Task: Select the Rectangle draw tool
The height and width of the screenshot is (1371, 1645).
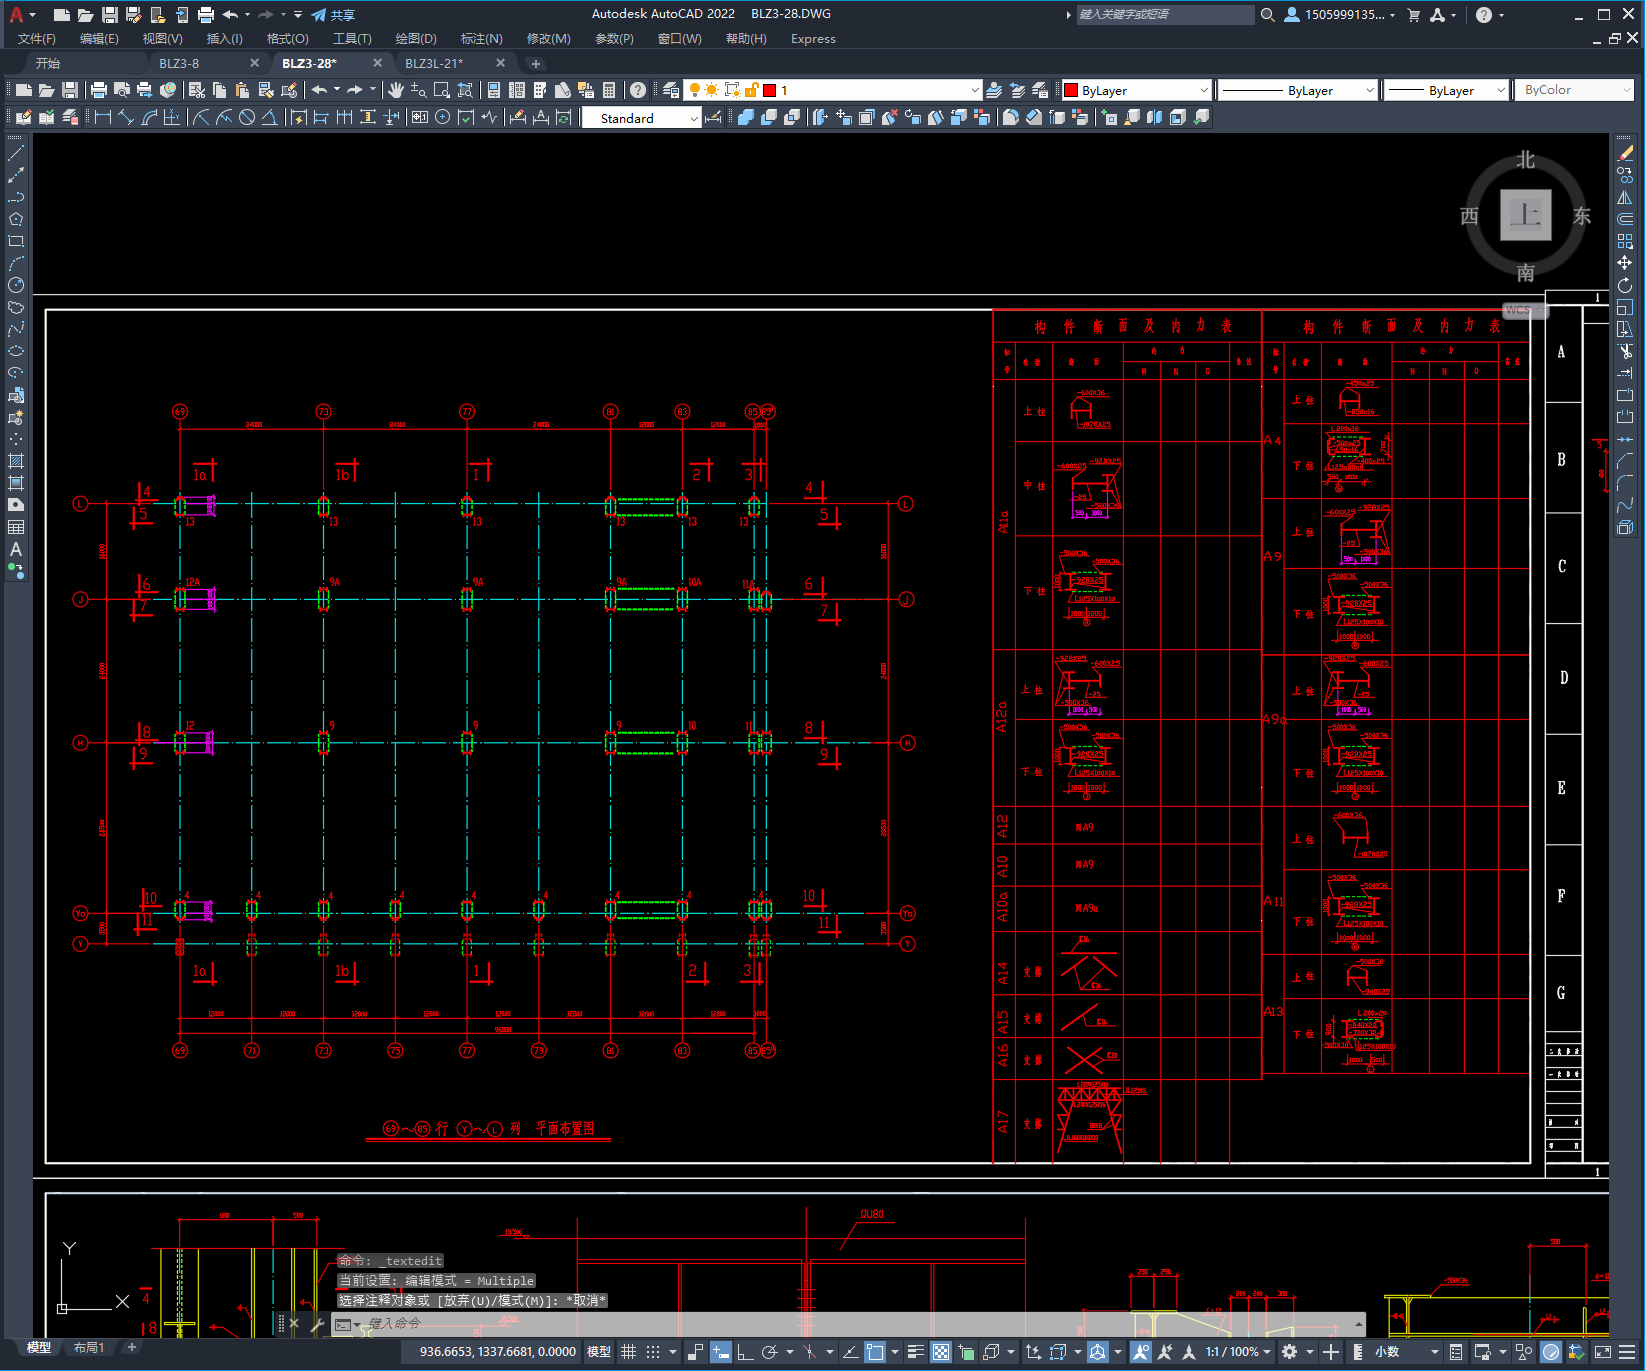Action: pos(16,241)
